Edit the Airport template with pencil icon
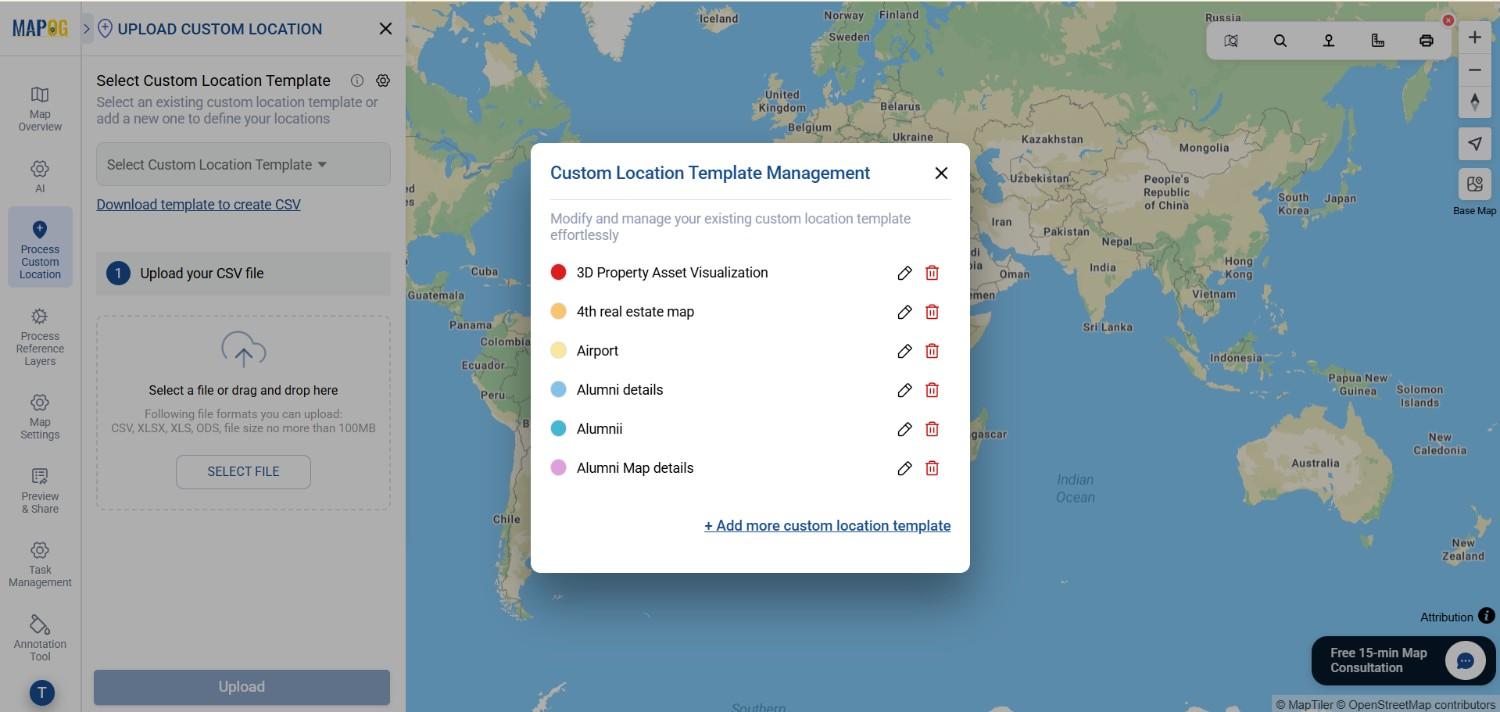Viewport: 1500px width, 712px height. pos(904,350)
